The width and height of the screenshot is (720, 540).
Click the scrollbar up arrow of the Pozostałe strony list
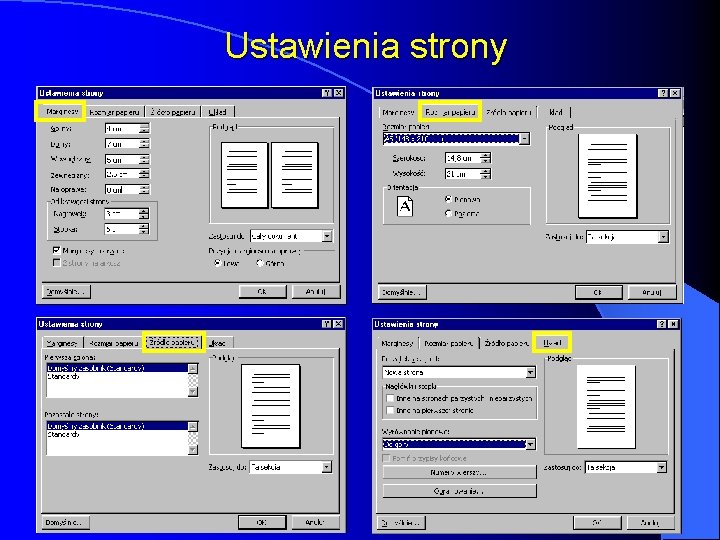click(193, 427)
